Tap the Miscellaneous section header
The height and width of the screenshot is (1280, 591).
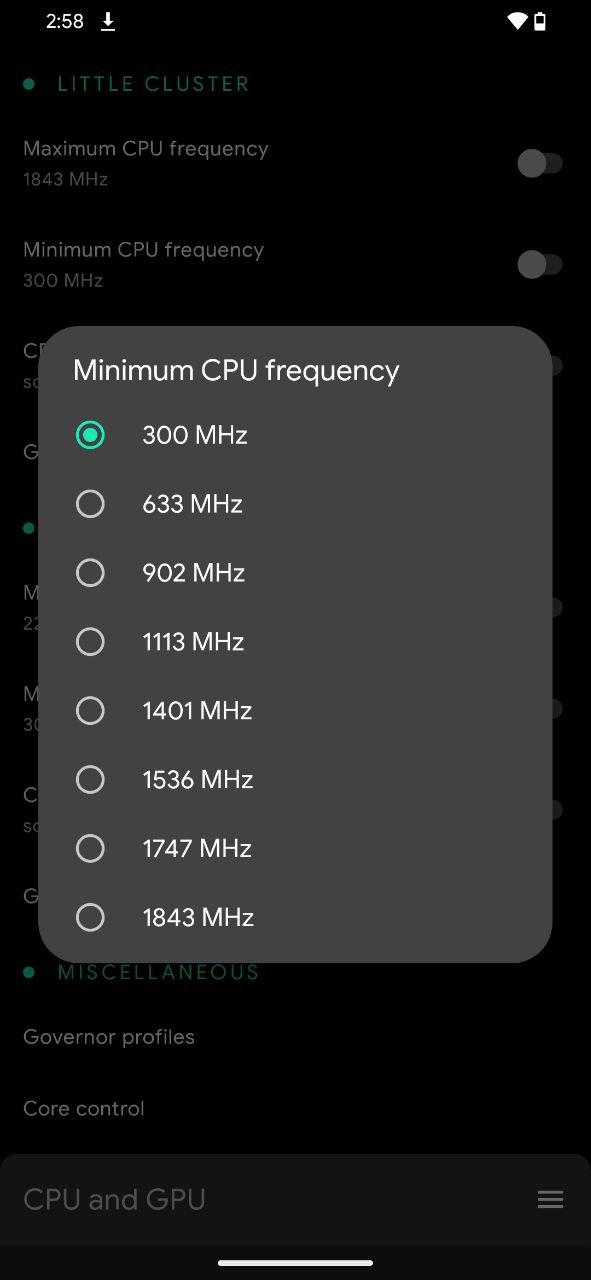coord(159,972)
